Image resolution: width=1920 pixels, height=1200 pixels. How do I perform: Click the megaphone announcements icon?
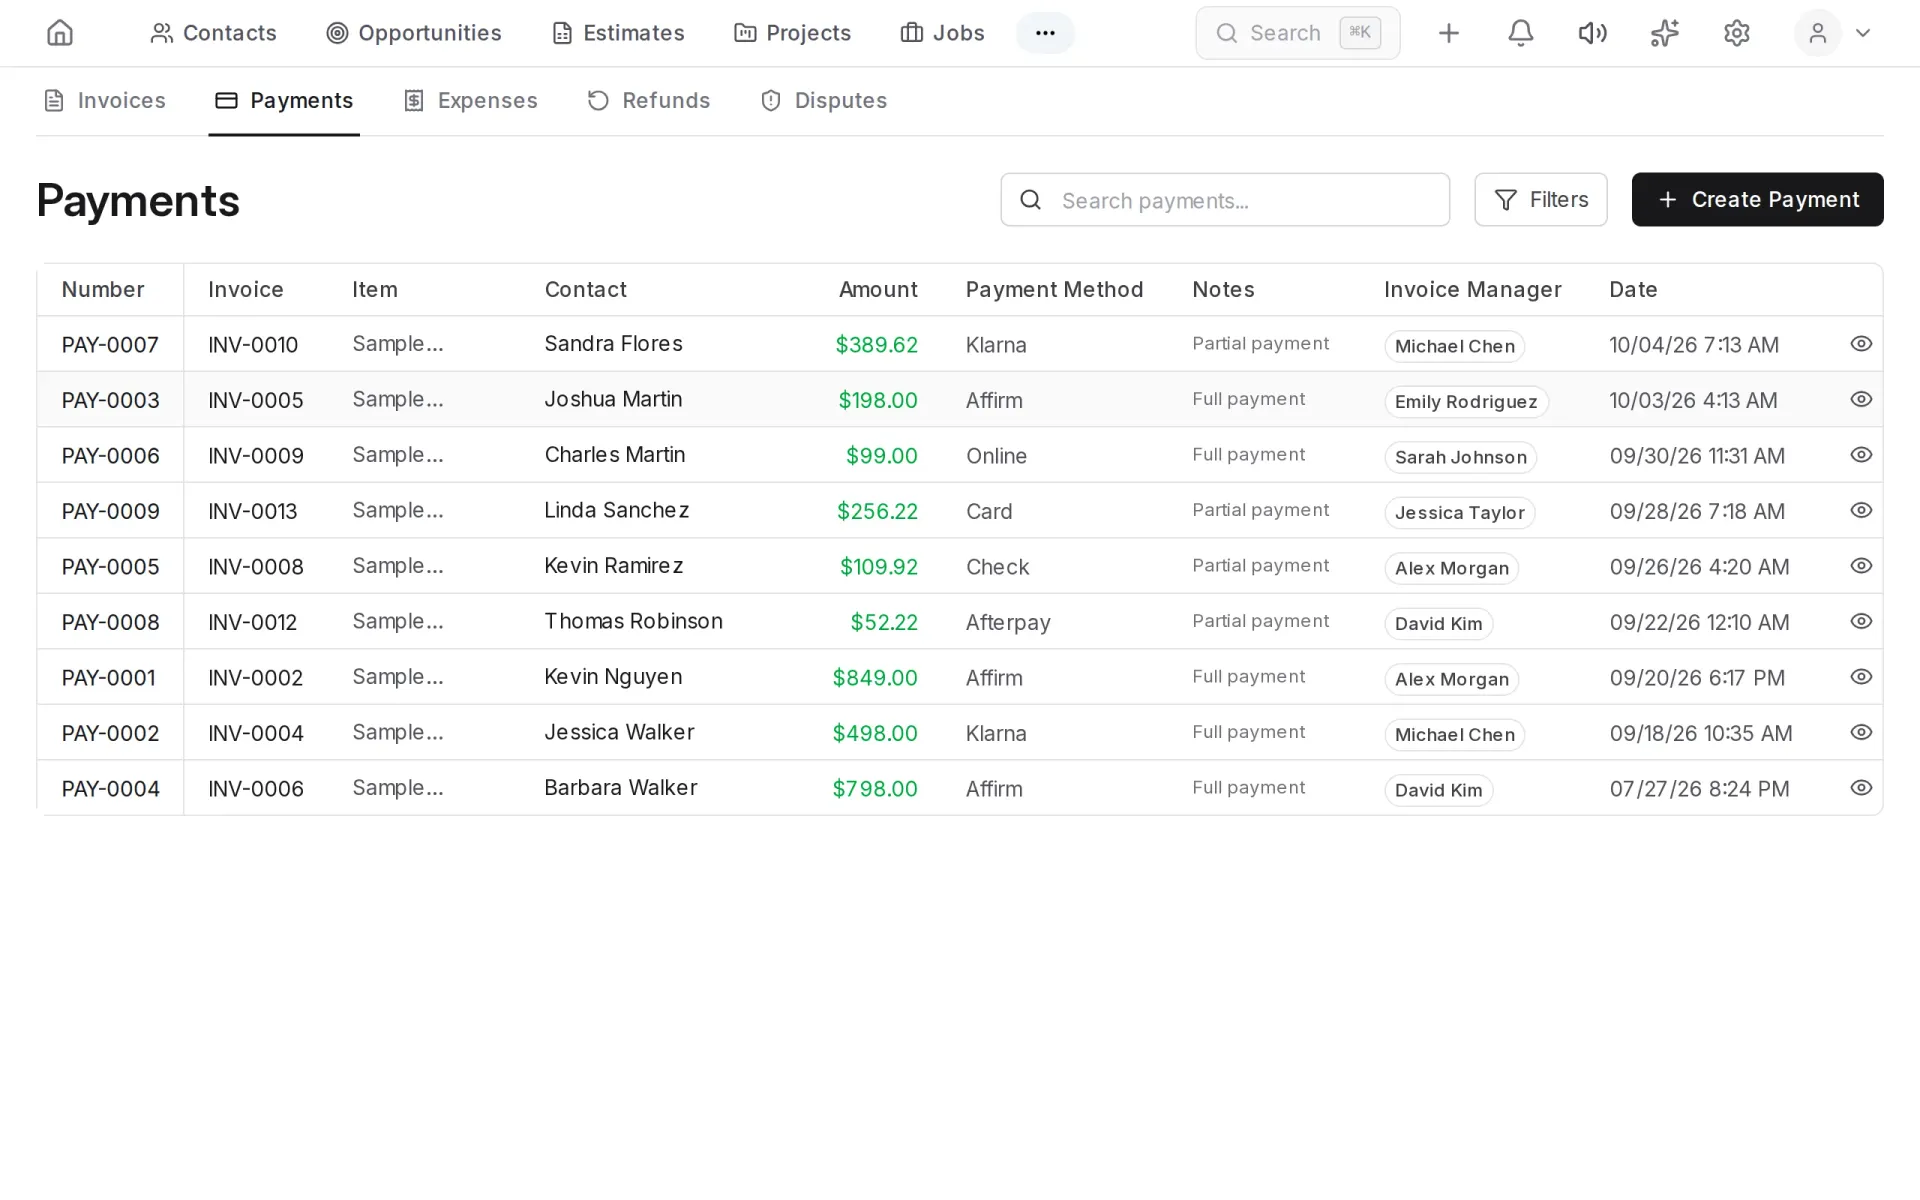point(1592,33)
